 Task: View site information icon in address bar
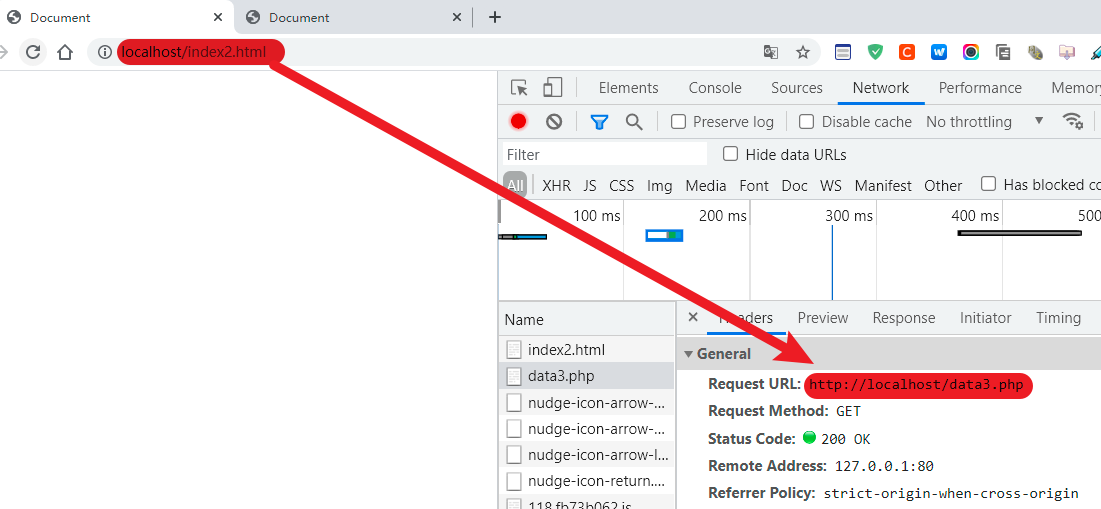pyautogui.click(x=105, y=51)
